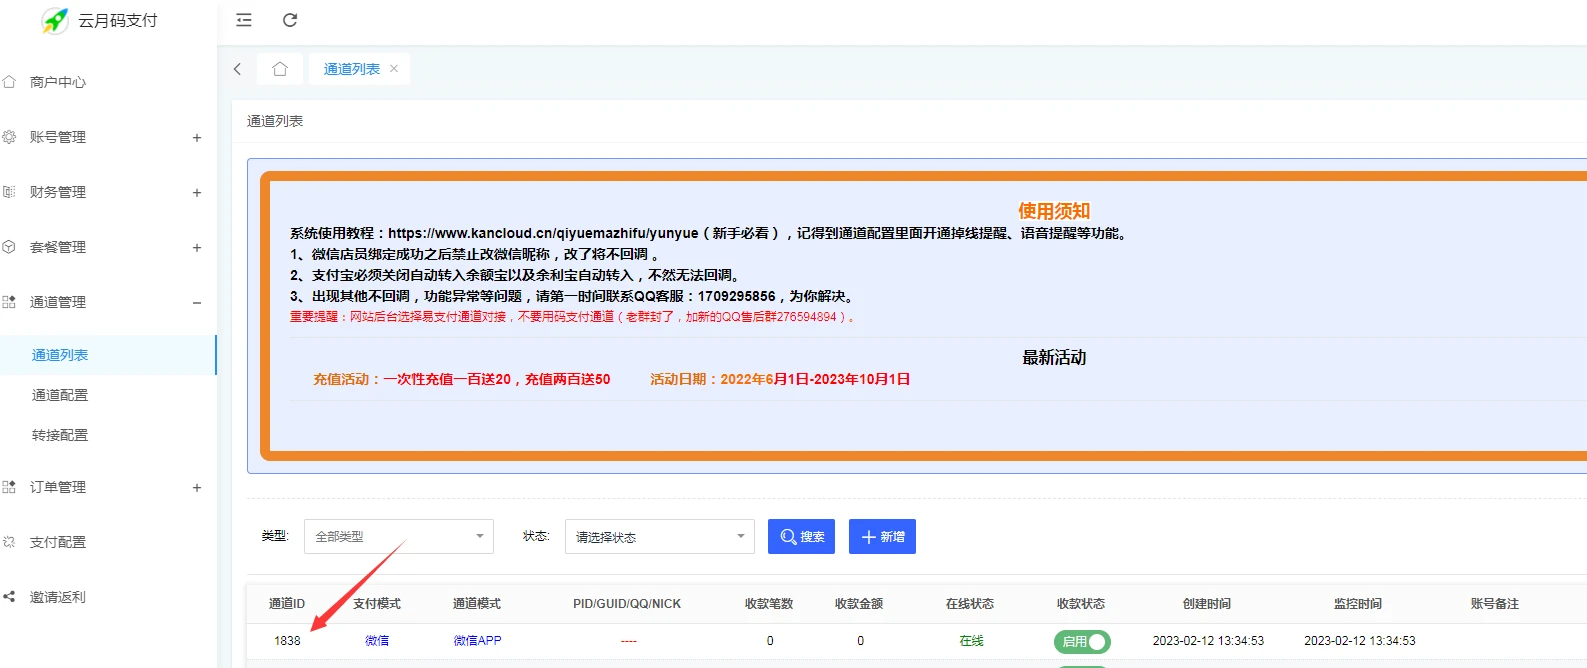This screenshot has width=1587, height=668.
Task: Expand 财务管理 with plus sign
Action: [x=197, y=193]
